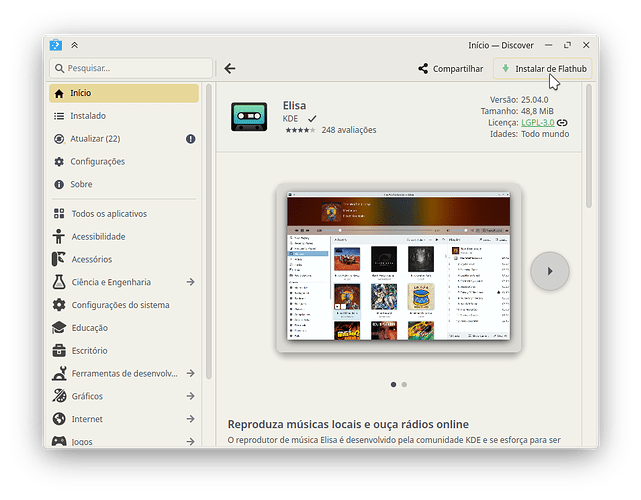Viewport: 641px width, 500px height.
Task: Click the license link chain icon
Action: pyautogui.click(x=562, y=123)
